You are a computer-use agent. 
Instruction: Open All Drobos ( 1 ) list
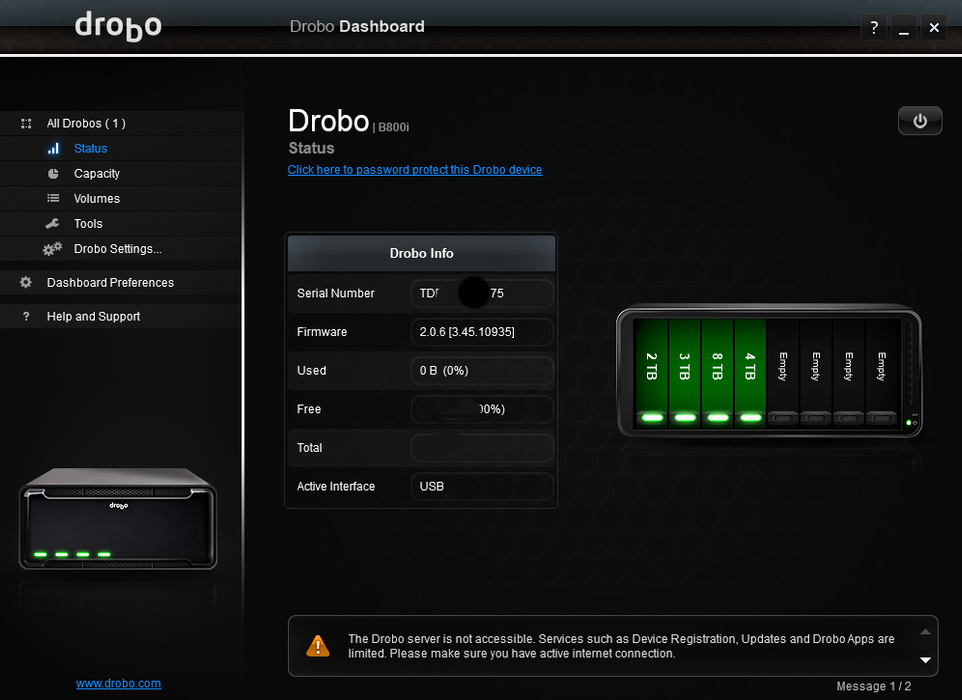pyautogui.click(x=121, y=123)
